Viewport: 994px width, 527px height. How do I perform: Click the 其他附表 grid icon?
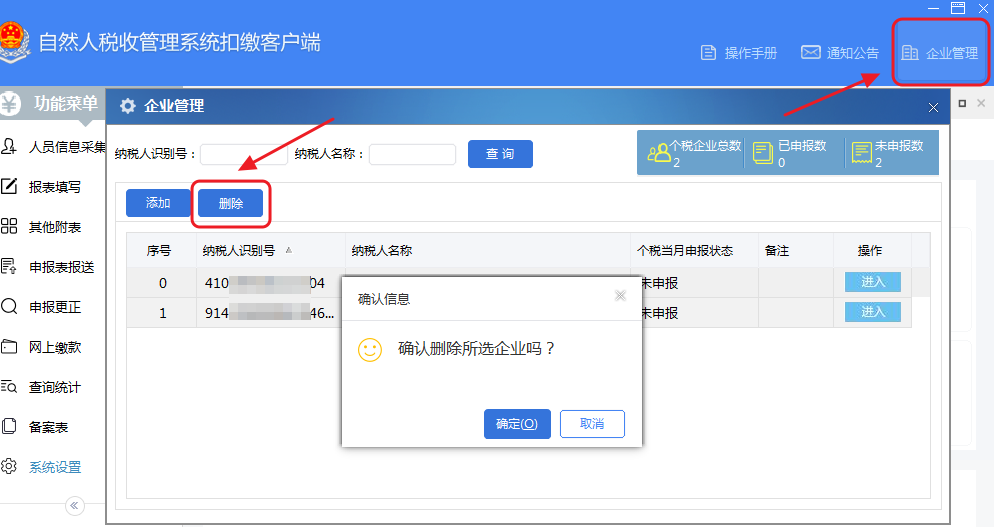pyautogui.click(x=9, y=226)
